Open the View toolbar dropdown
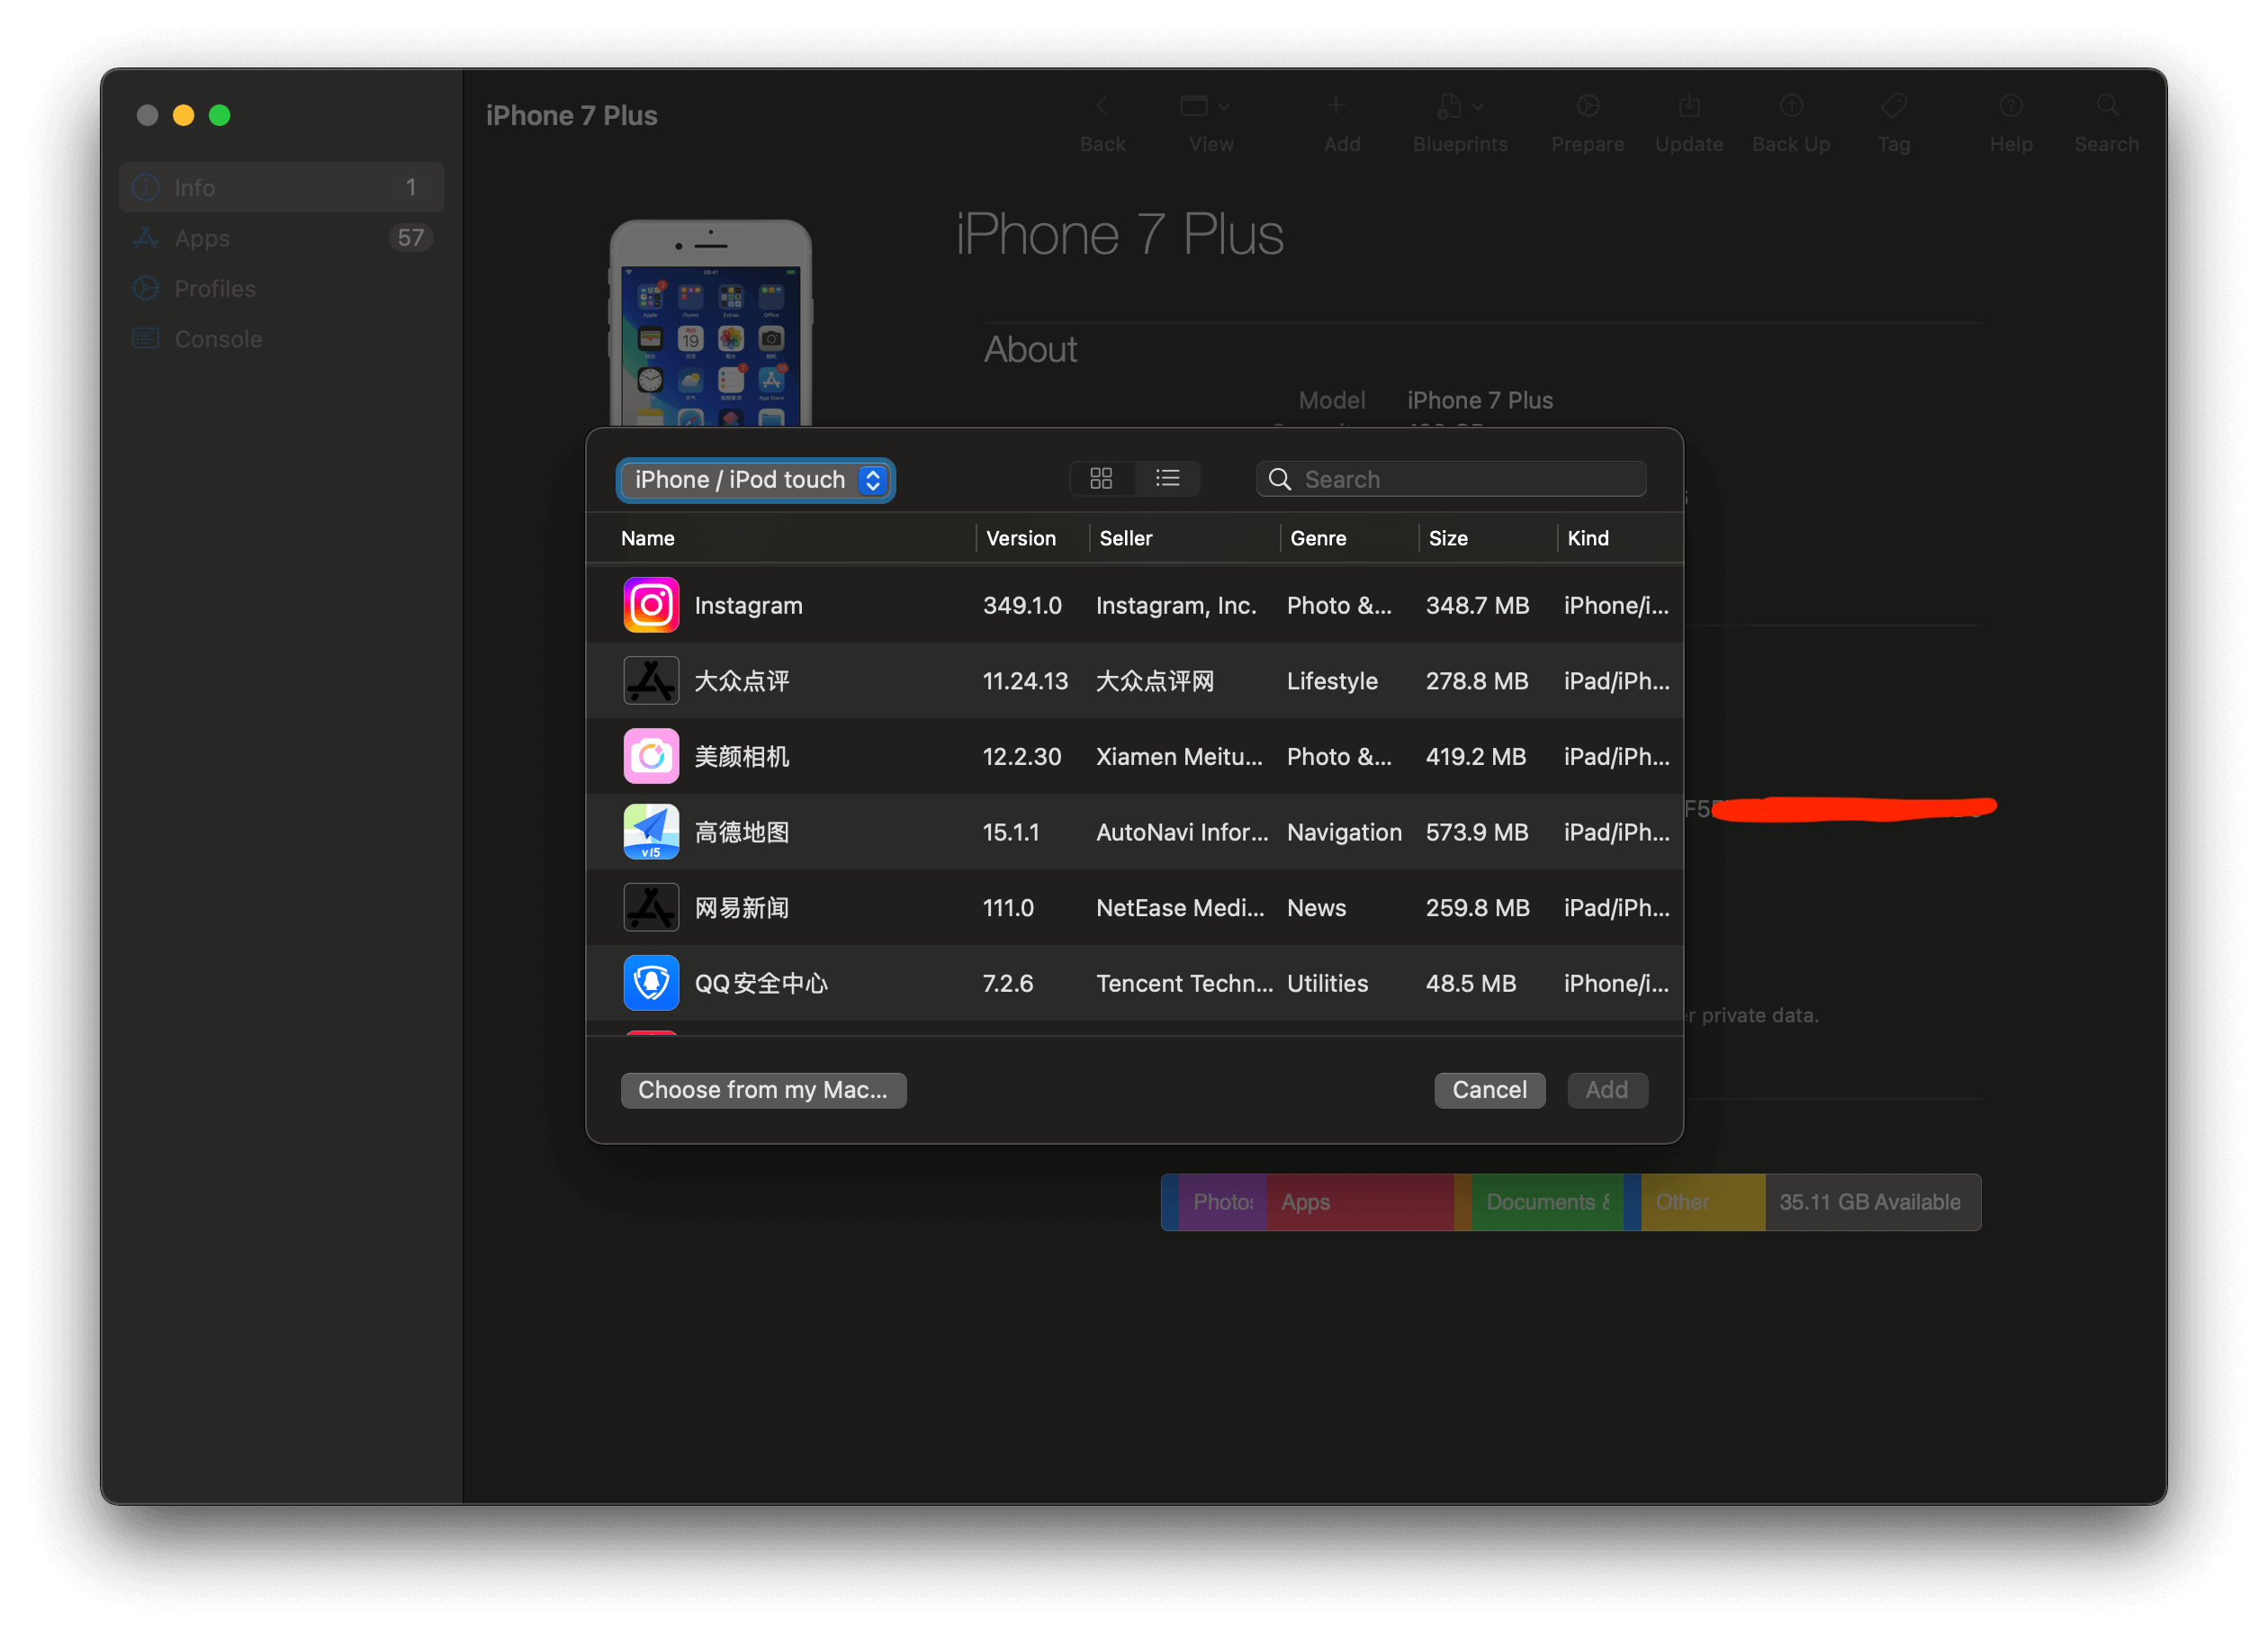Image resolution: width=2268 pixels, height=1638 pixels. tap(1205, 107)
